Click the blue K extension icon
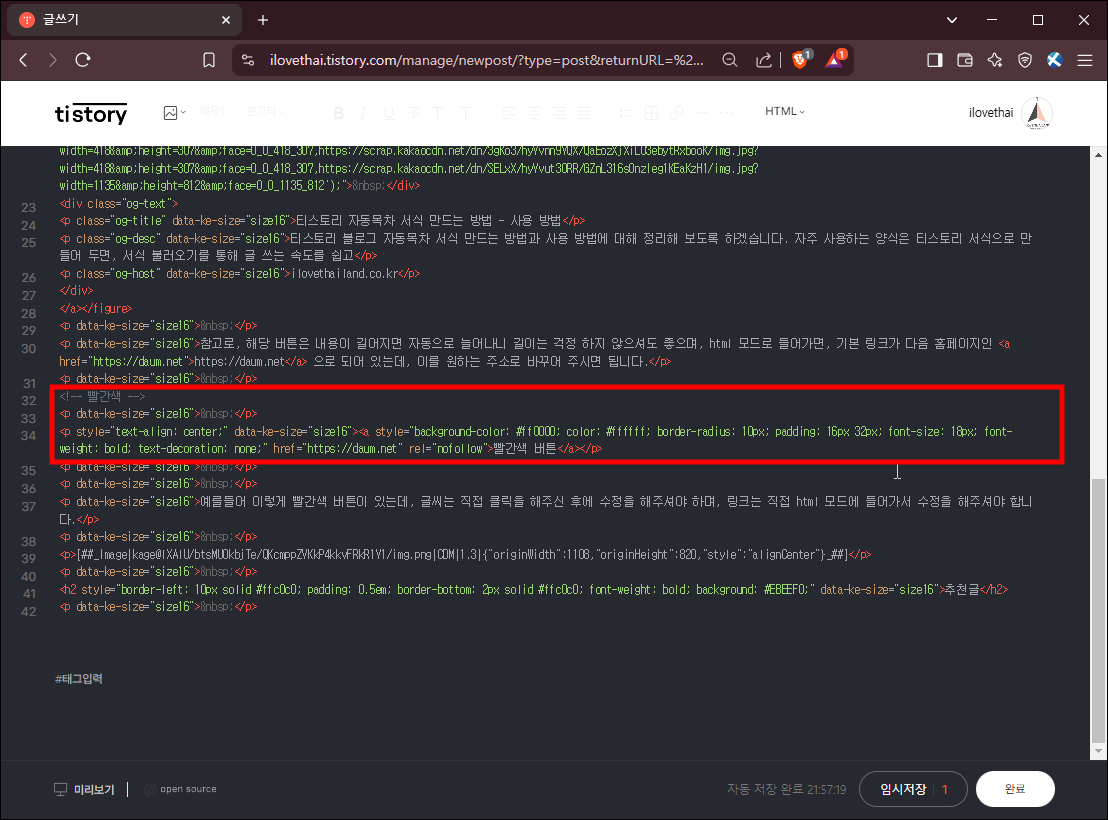 tap(1054, 60)
